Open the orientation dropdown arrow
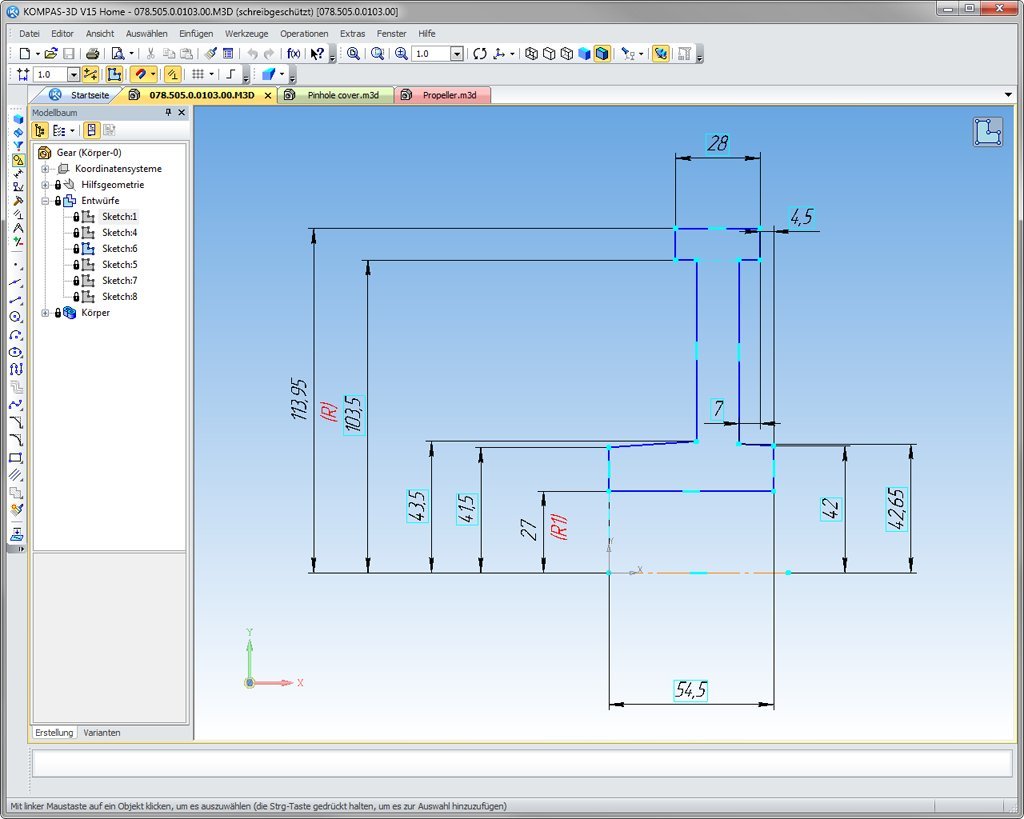The height and width of the screenshot is (819, 1024). point(512,54)
